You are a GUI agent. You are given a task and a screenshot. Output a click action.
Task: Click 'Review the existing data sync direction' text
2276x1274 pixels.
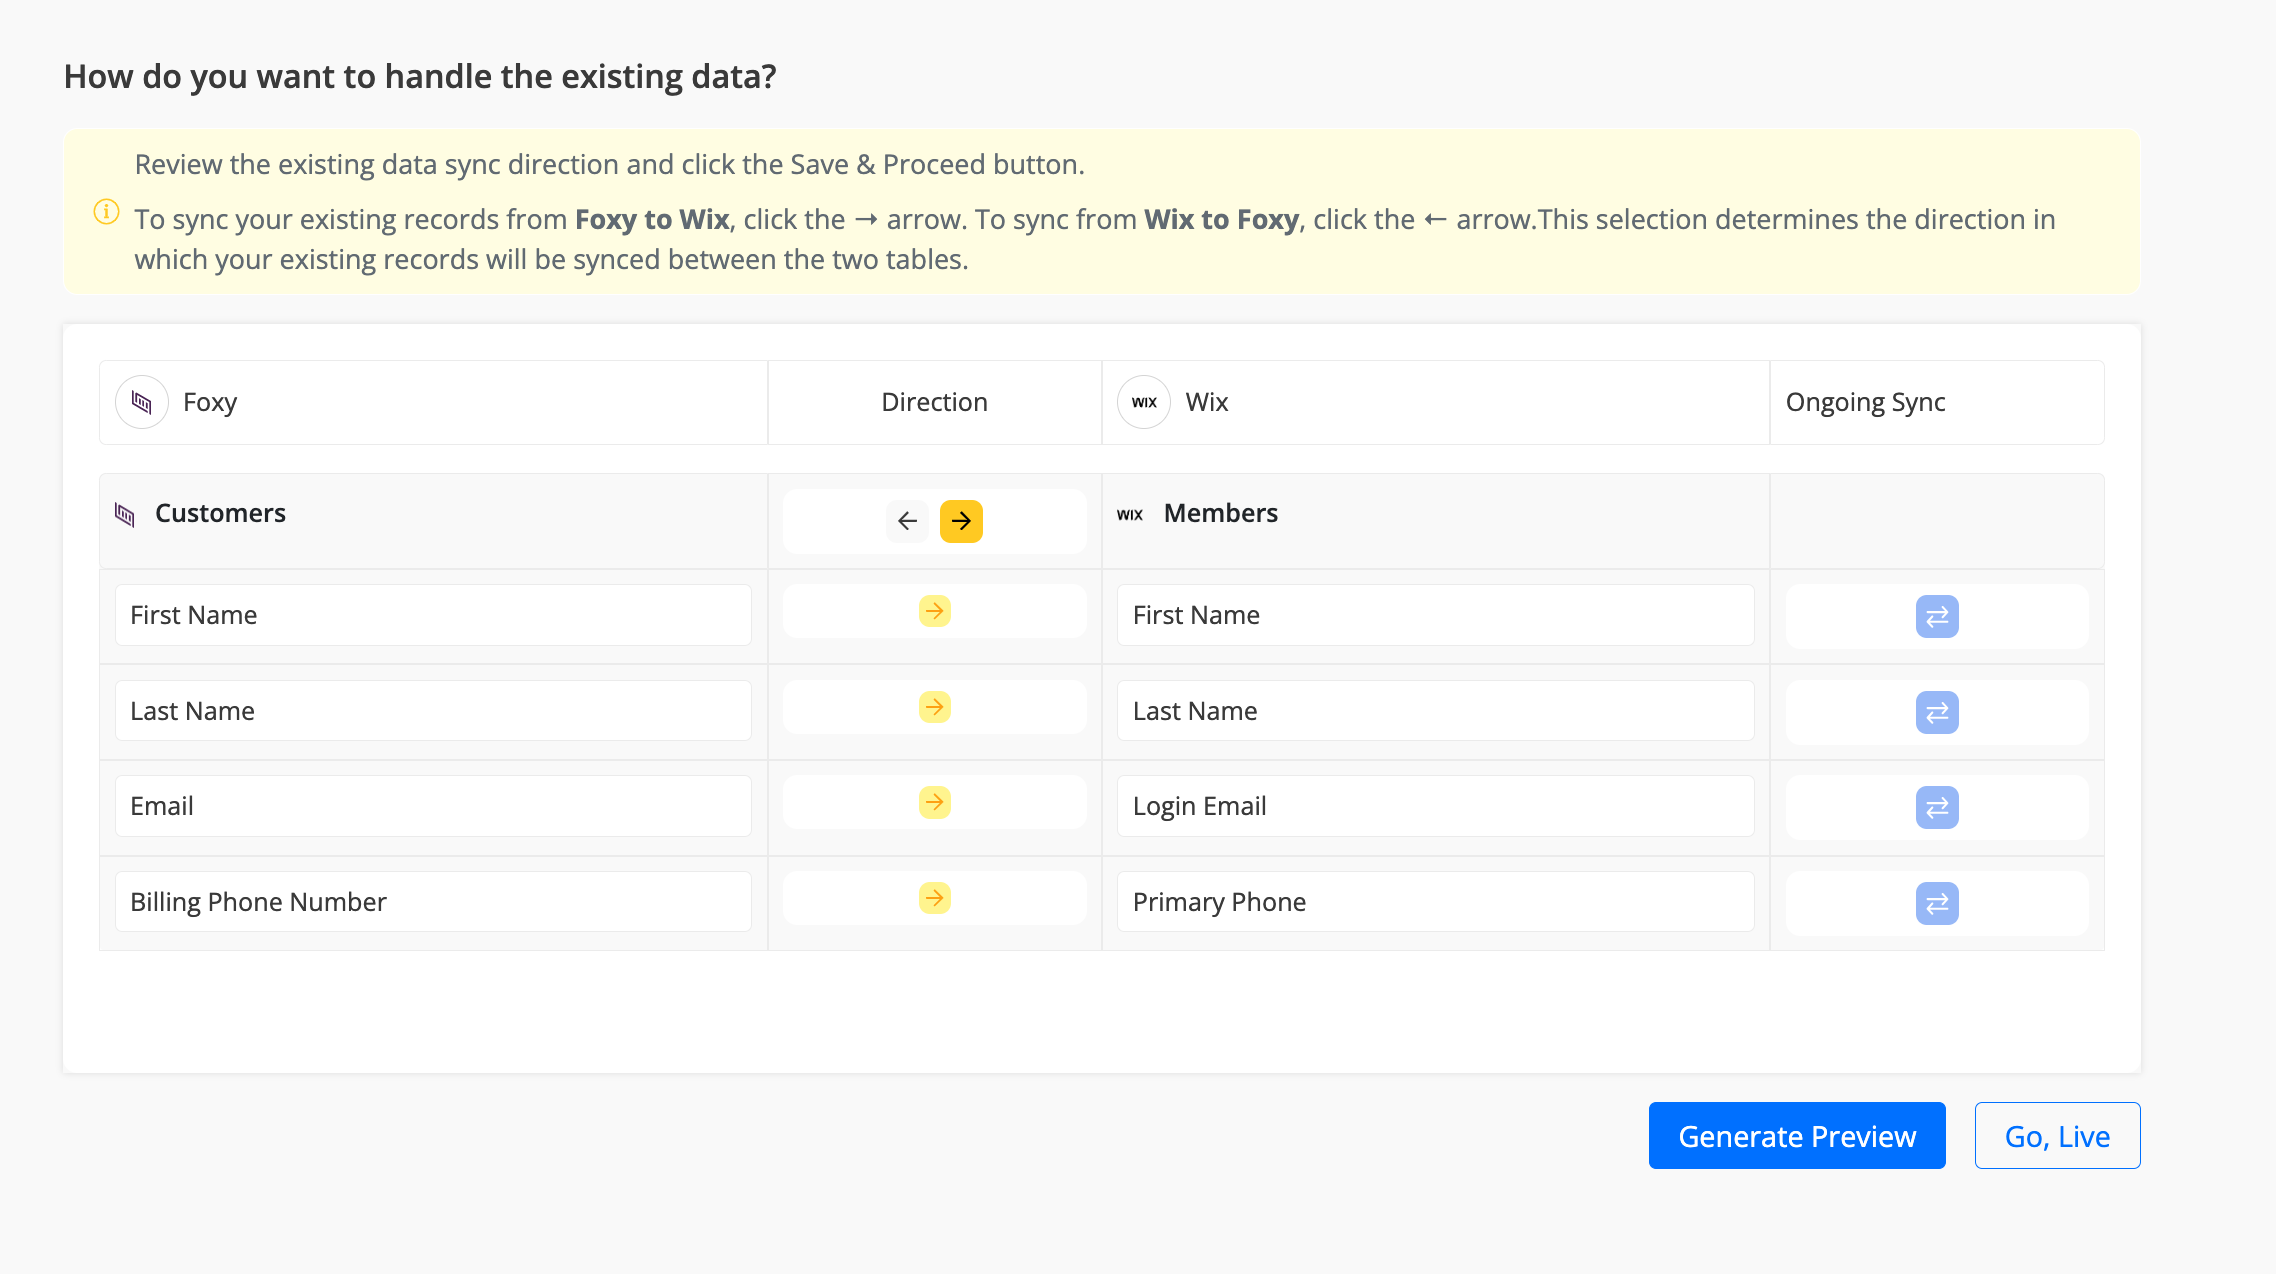tap(610, 164)
